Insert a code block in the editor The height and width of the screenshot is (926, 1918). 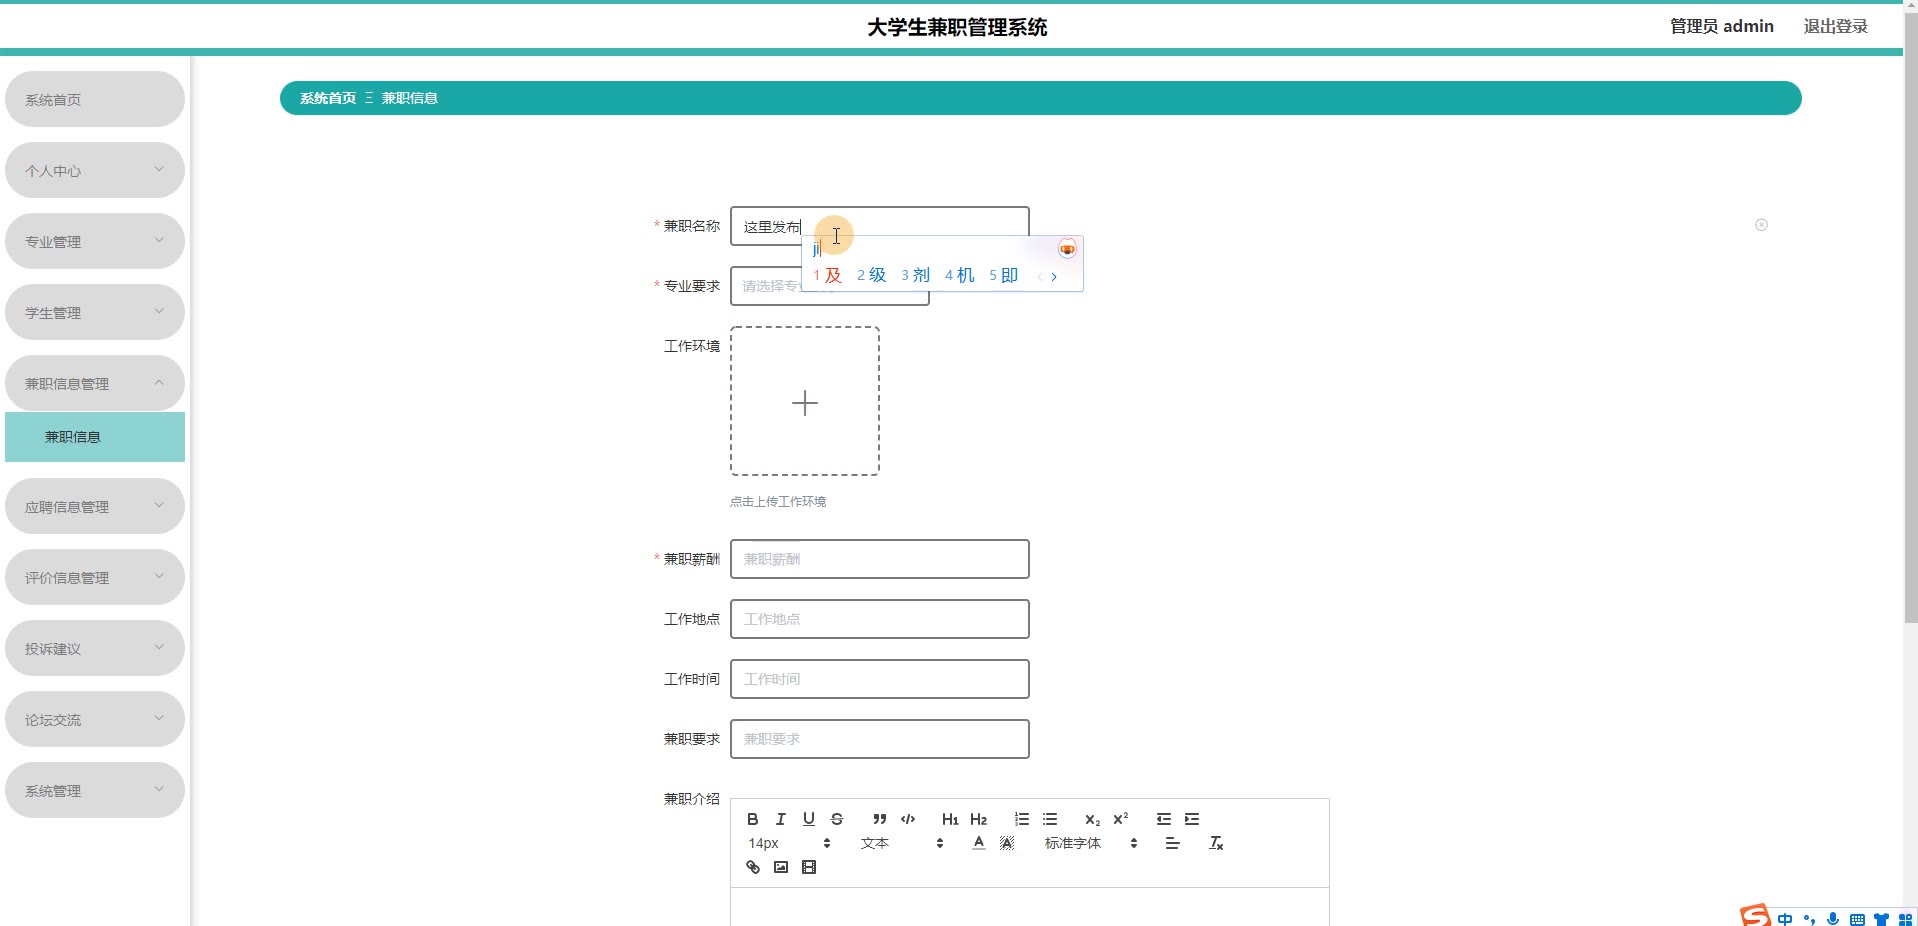click(908, 819)
